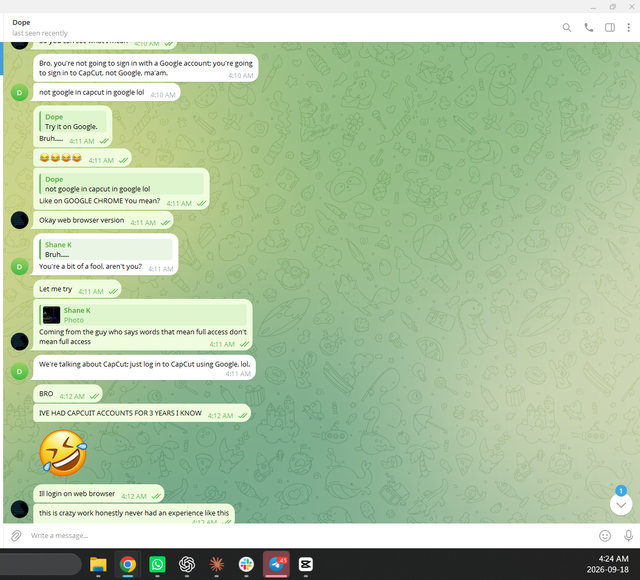Select message 'You're a bit of a fool, aren't you?'

click(x=105, y=255)
